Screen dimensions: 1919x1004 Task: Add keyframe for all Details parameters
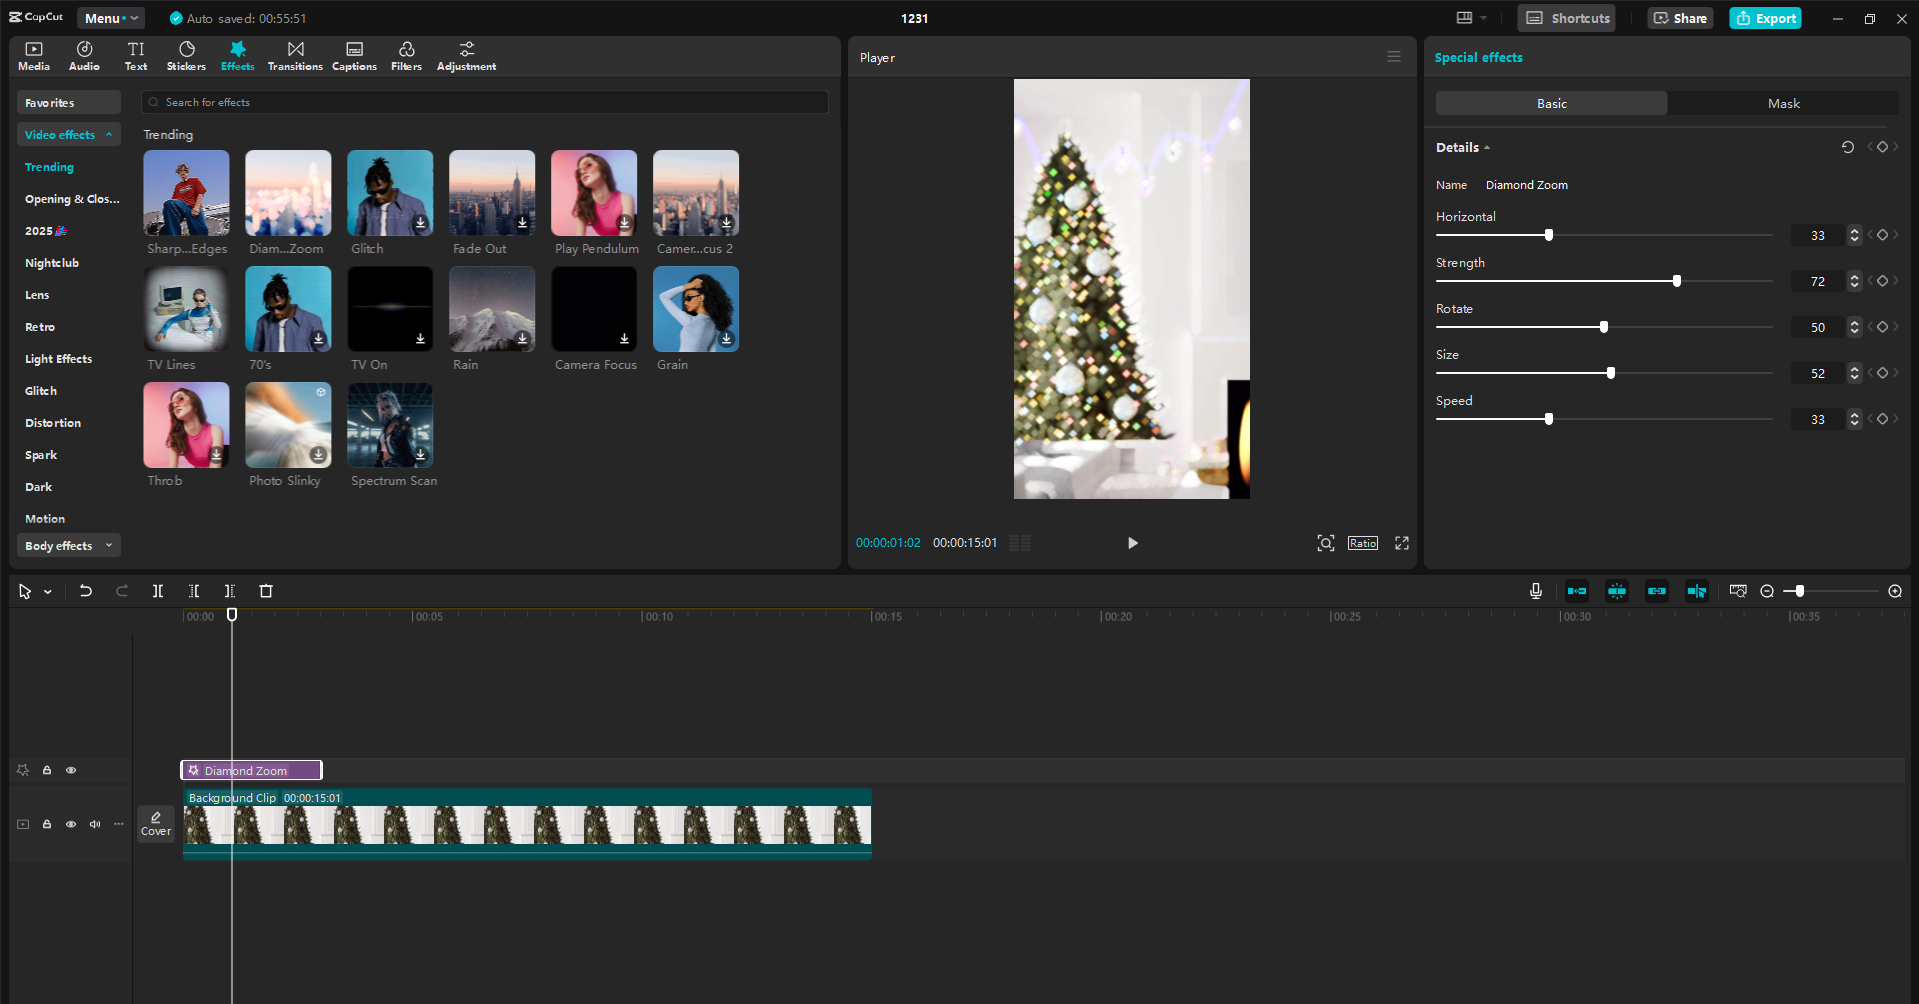click(1882, 147)
